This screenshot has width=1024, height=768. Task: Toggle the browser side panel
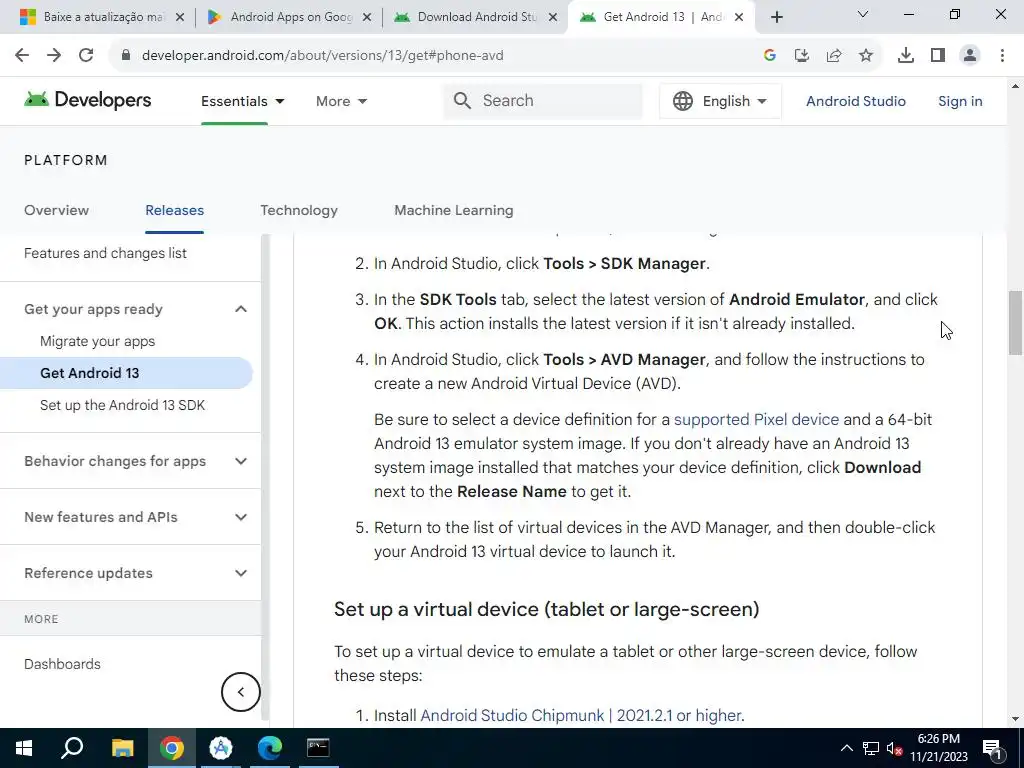click(938, 56)
